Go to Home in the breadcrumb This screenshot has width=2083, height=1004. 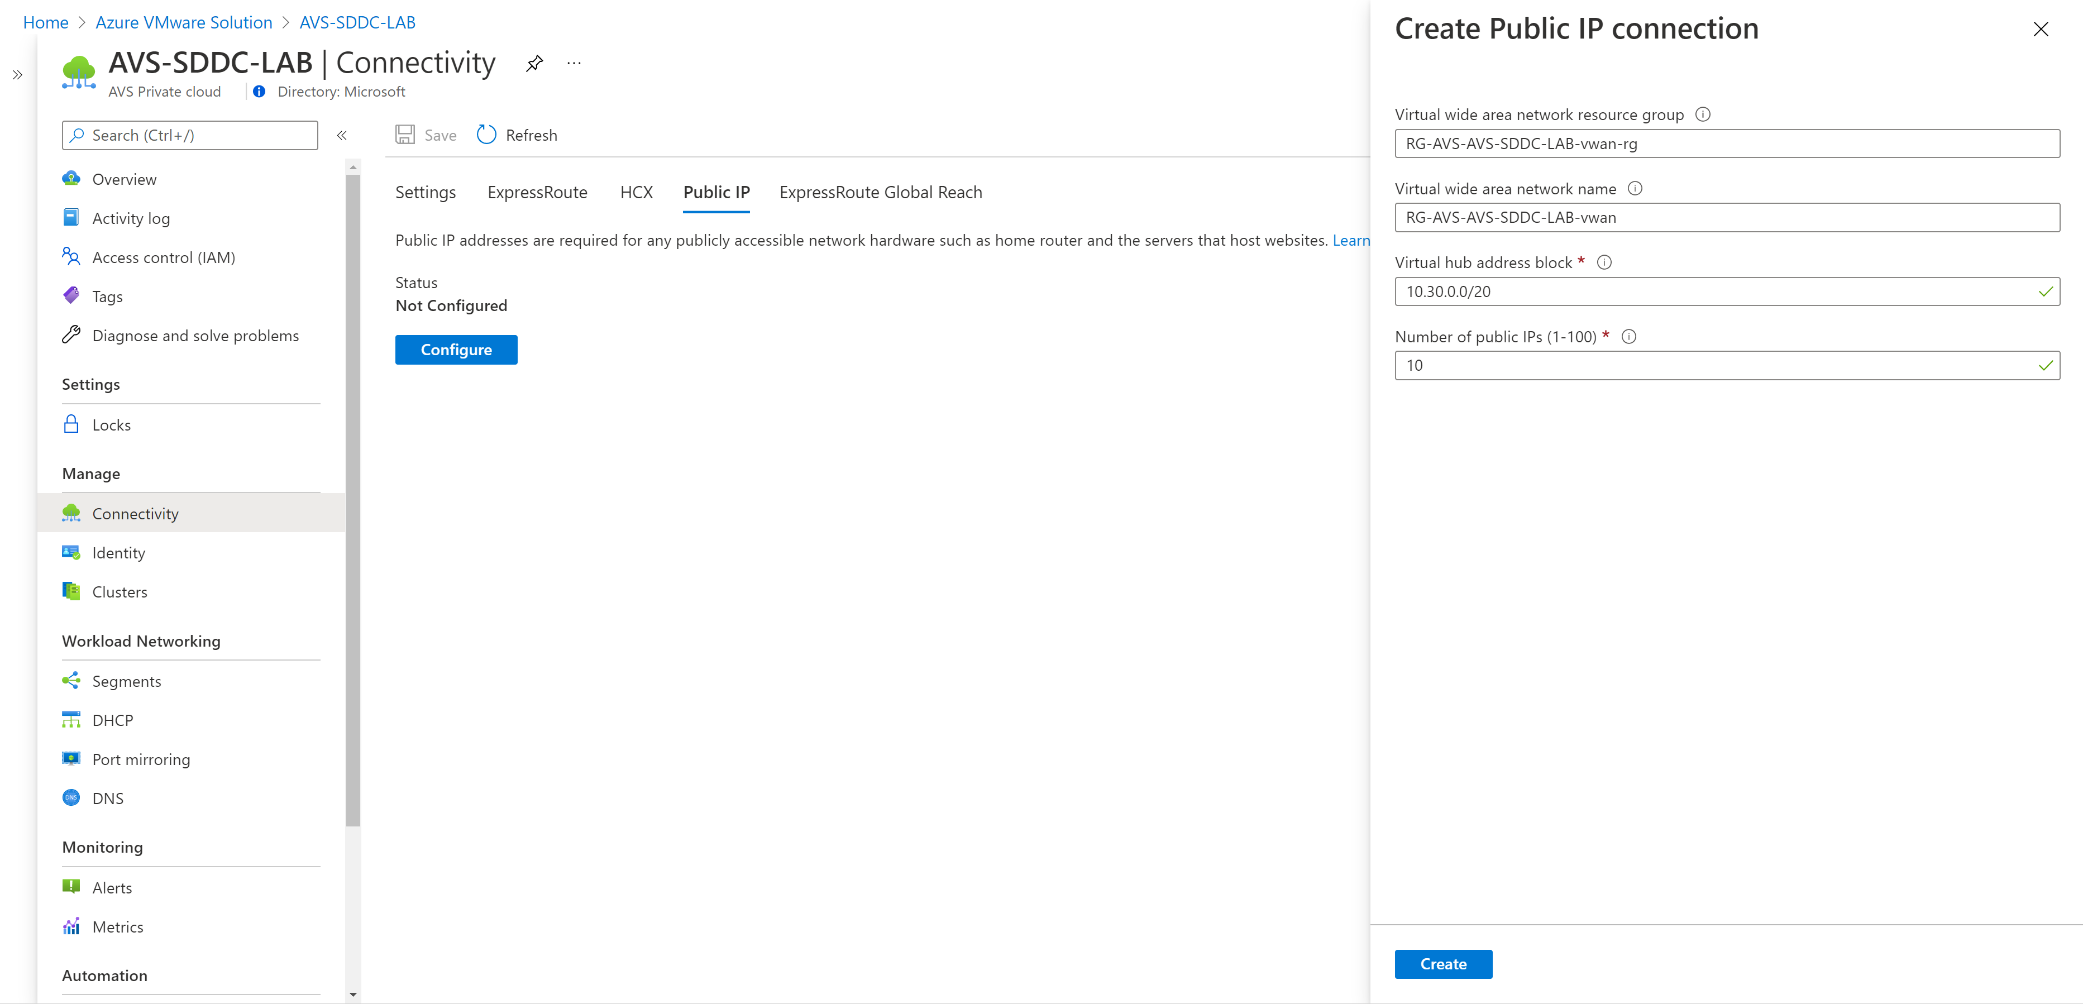coord(46,22)
